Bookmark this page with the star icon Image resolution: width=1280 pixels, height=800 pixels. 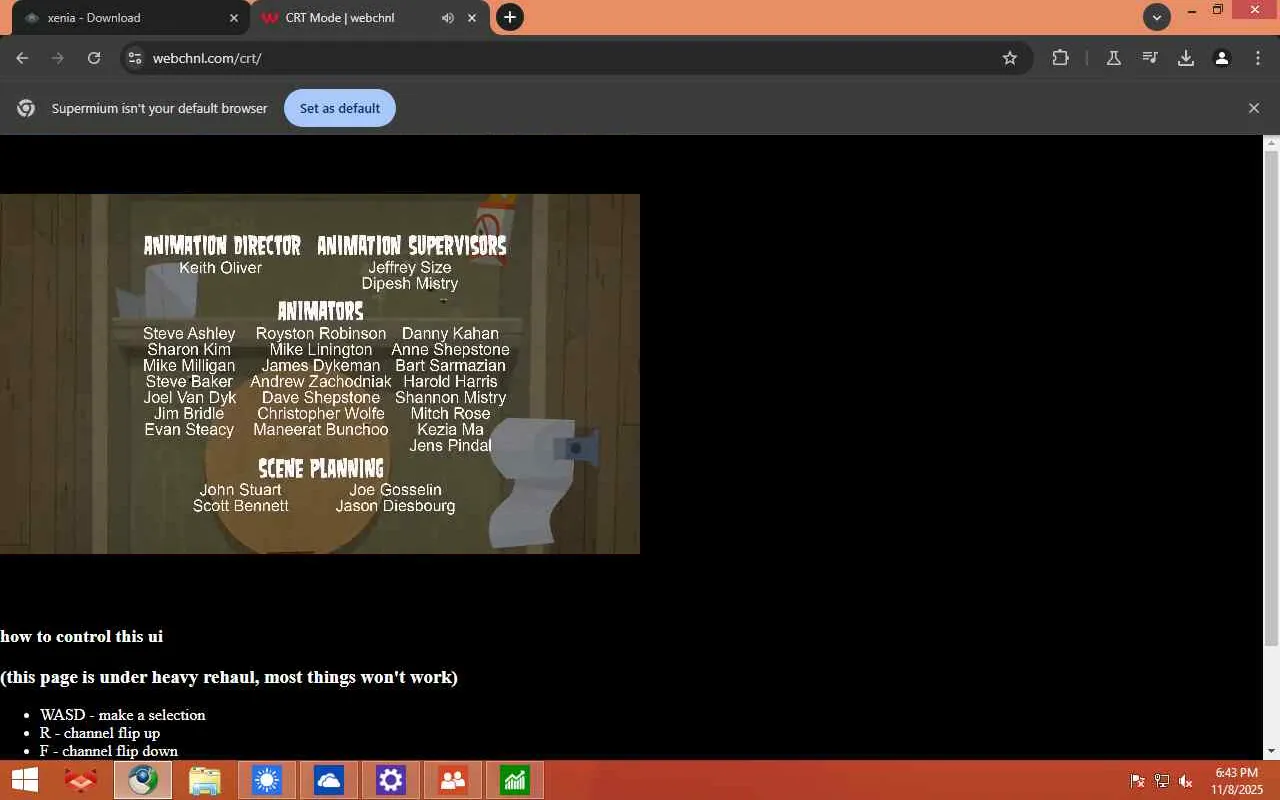[1010, 58]
